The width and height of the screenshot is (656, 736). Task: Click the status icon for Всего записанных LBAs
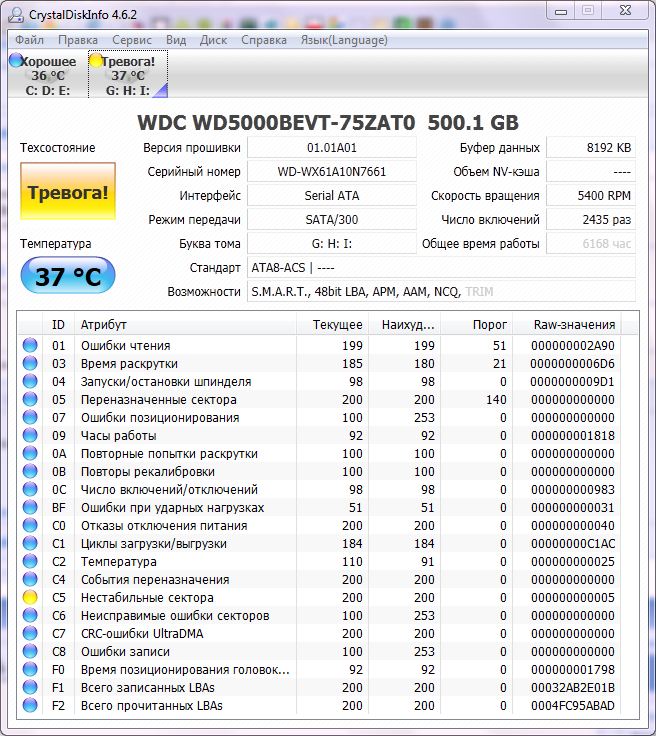[x=30, y=687]
